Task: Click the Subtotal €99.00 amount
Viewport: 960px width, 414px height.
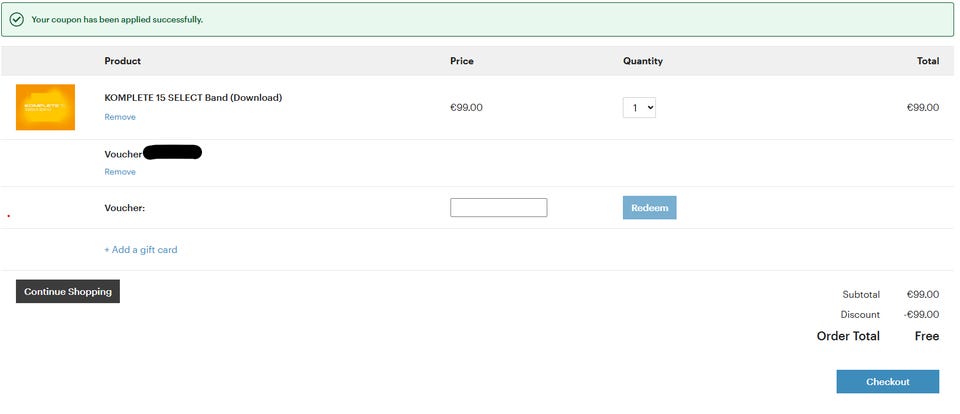Action: point(923,295)
